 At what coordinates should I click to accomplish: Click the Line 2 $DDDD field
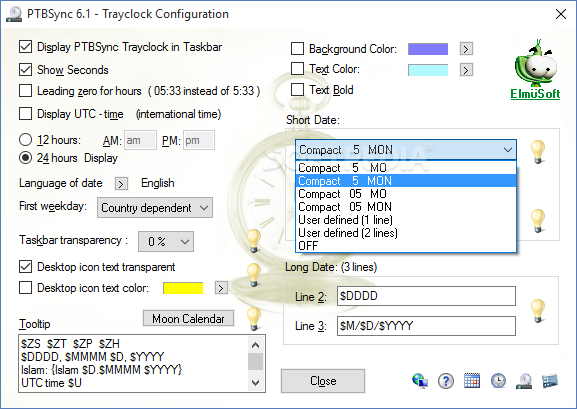click(x=426, y=296)
